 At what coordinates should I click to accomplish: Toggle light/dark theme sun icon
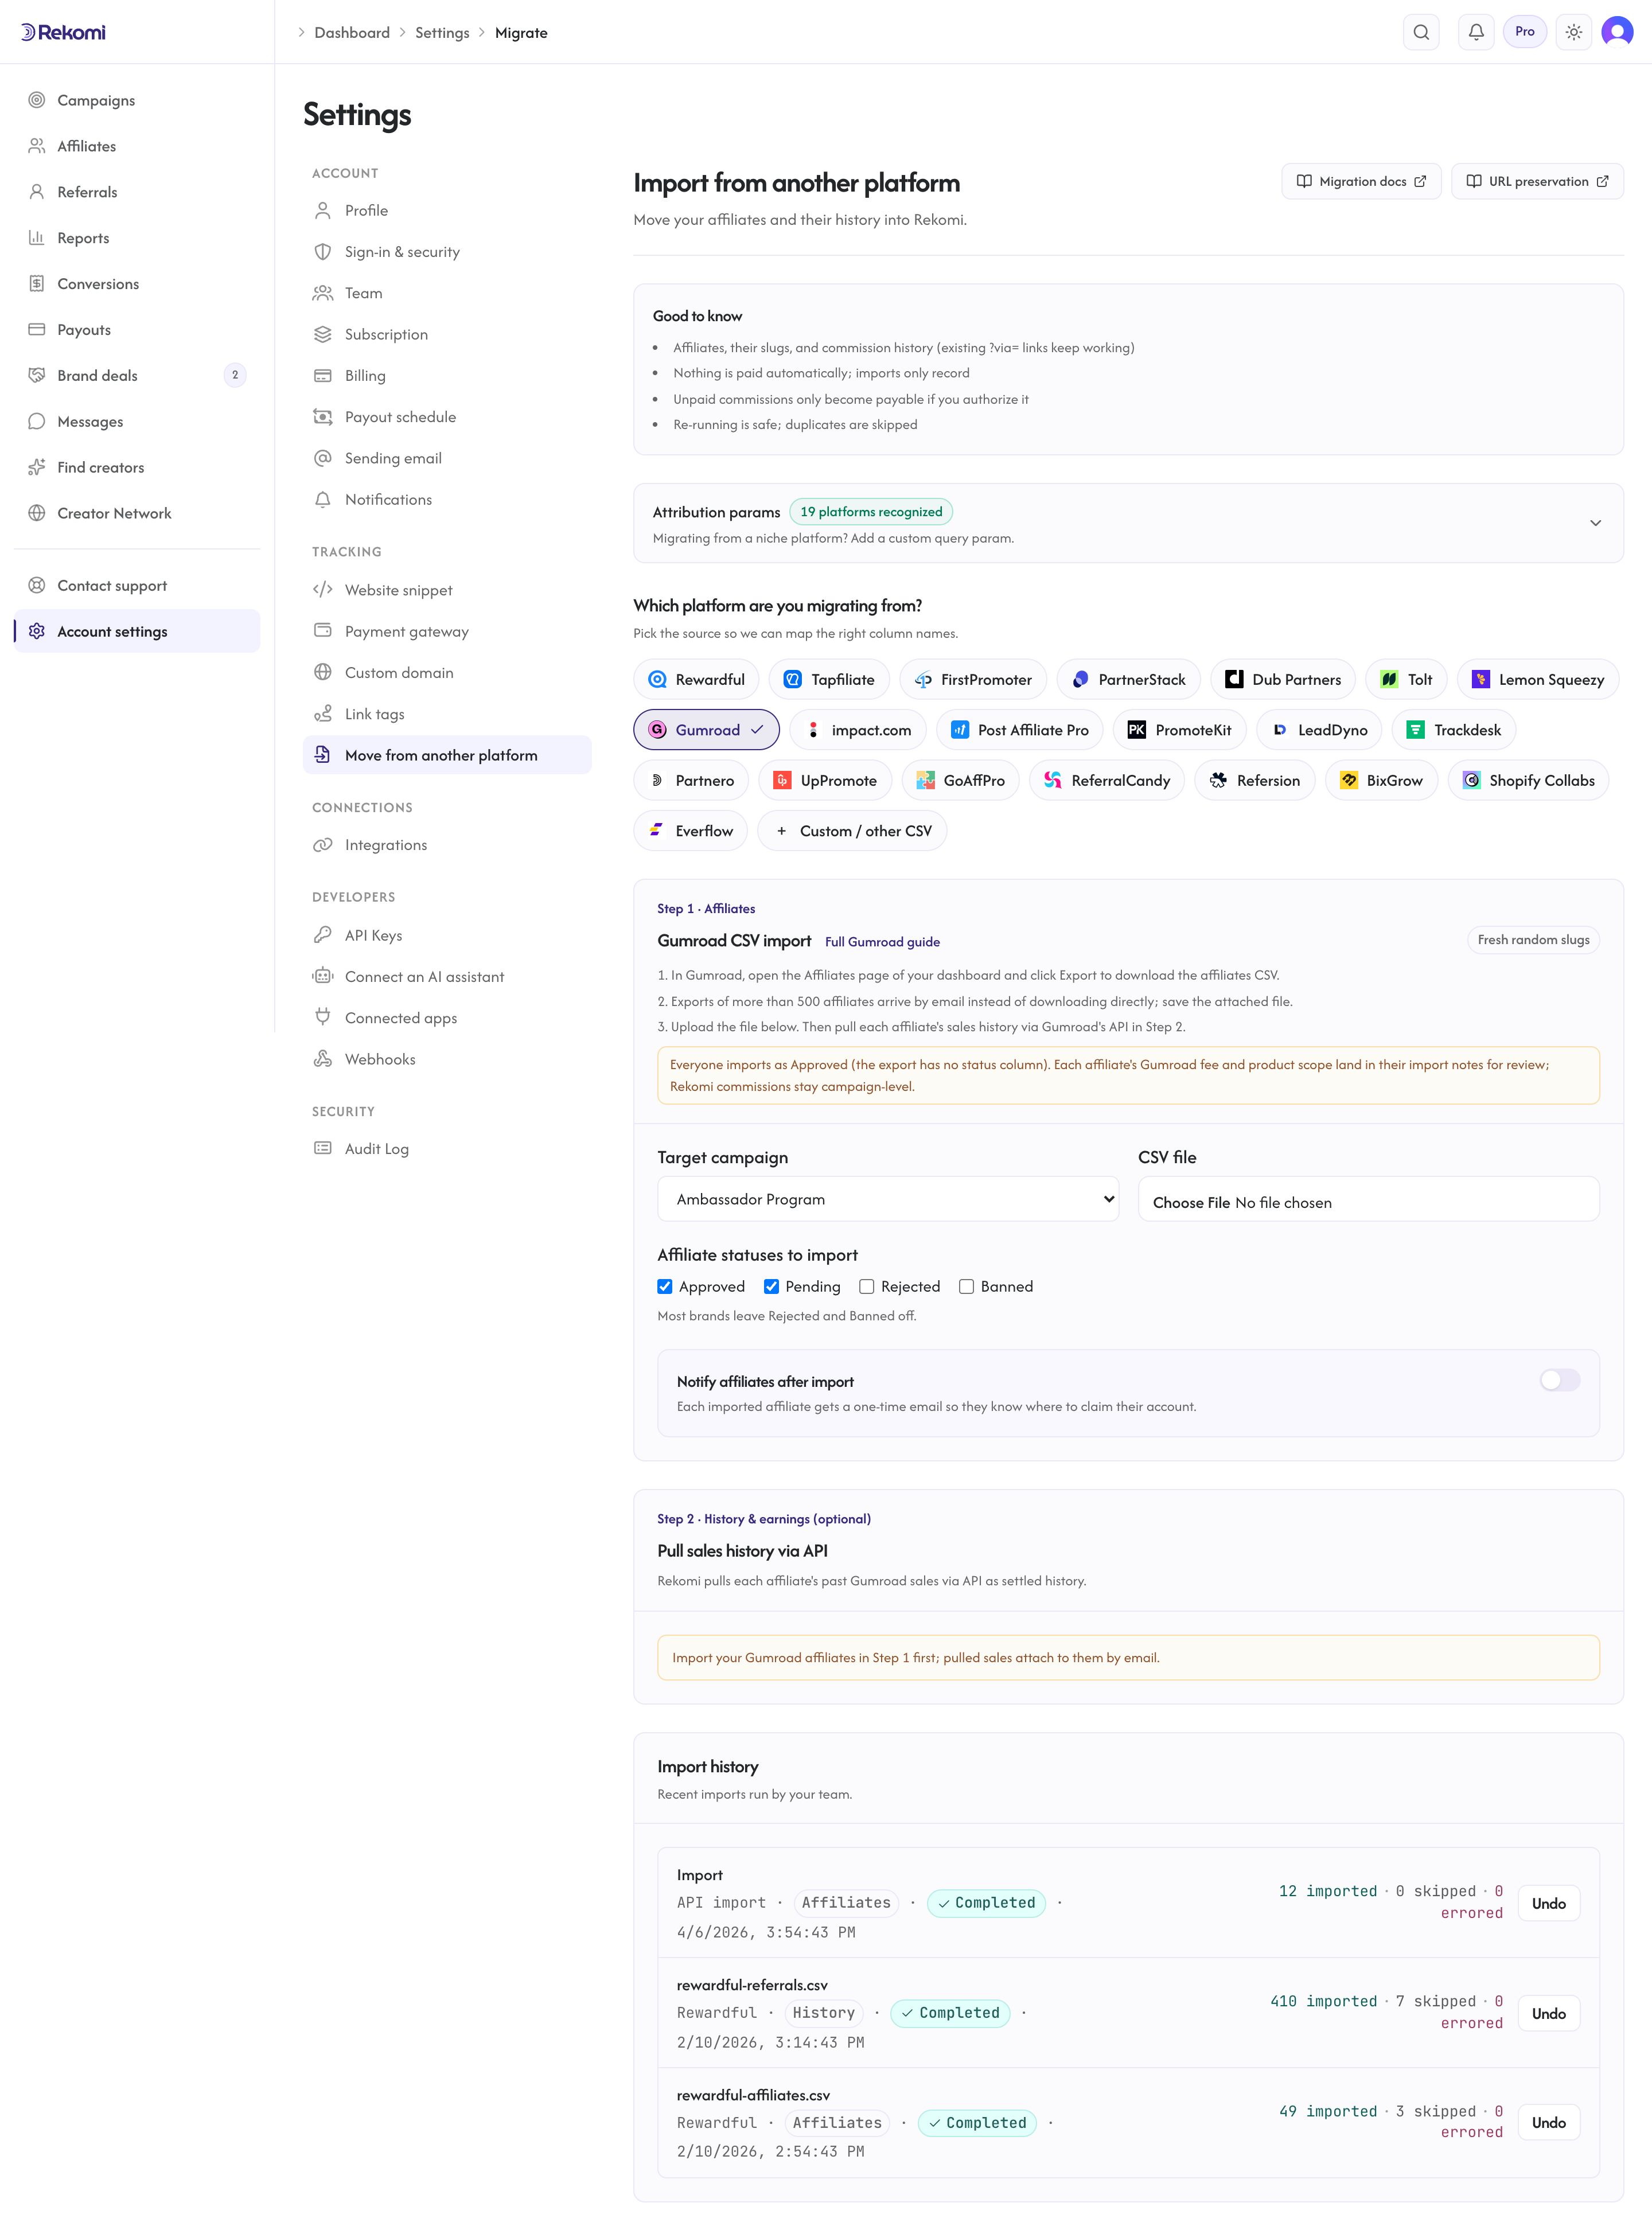tap(1574, 32)
